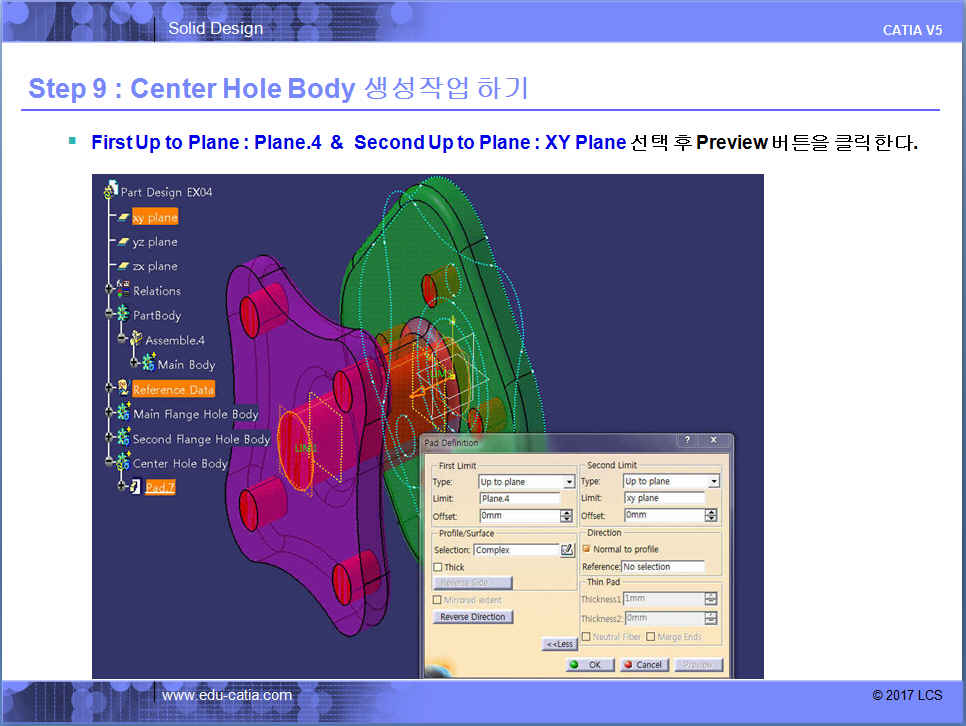Viewport: 966px width, 726px height.
Task: Open the profile sketch editor icon beside Selection
Action: coord(567,550)
